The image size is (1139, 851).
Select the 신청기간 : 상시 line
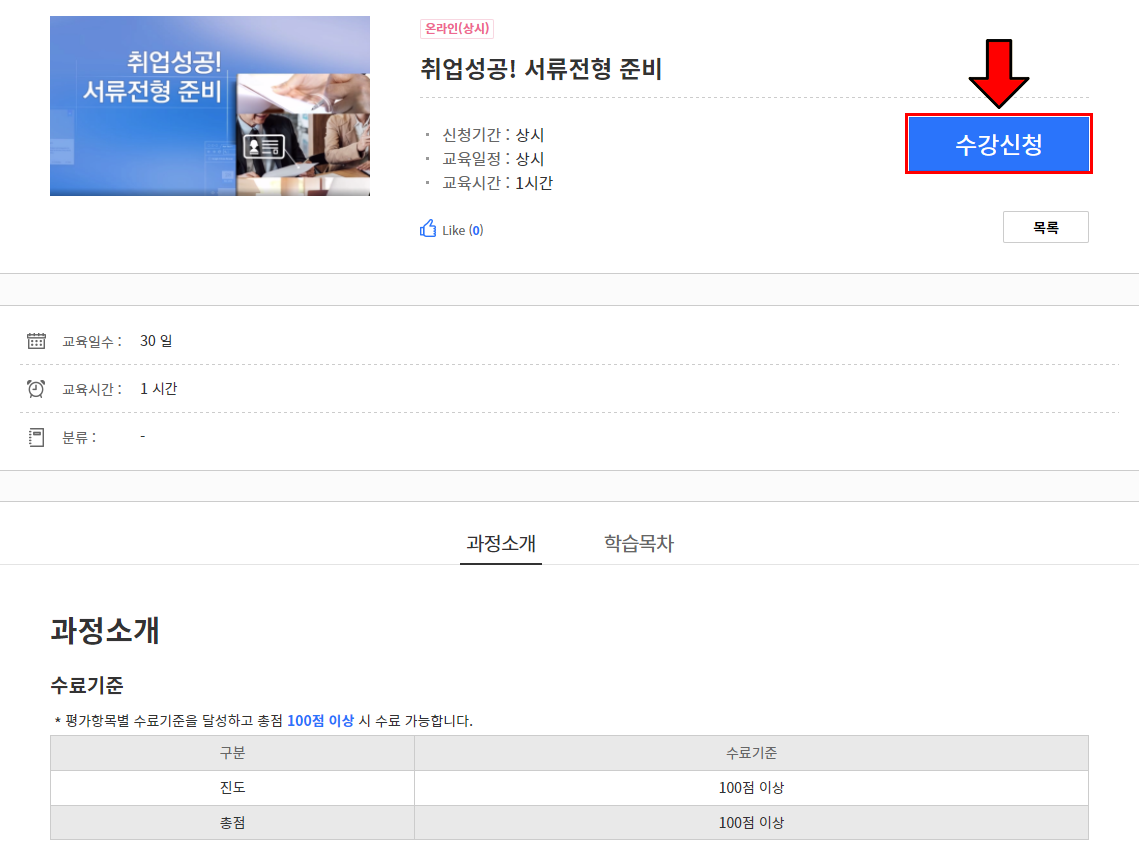pos(493,135)
